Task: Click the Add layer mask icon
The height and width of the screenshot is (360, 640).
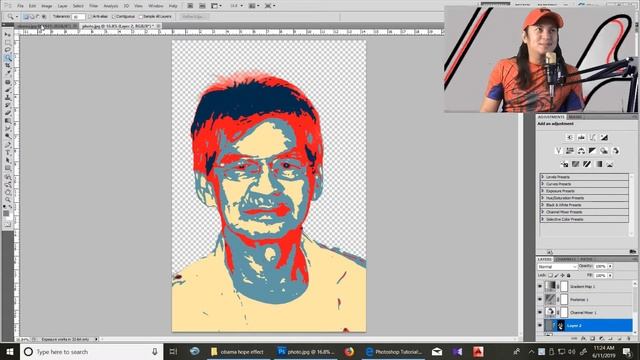Action: pos(592,338)
